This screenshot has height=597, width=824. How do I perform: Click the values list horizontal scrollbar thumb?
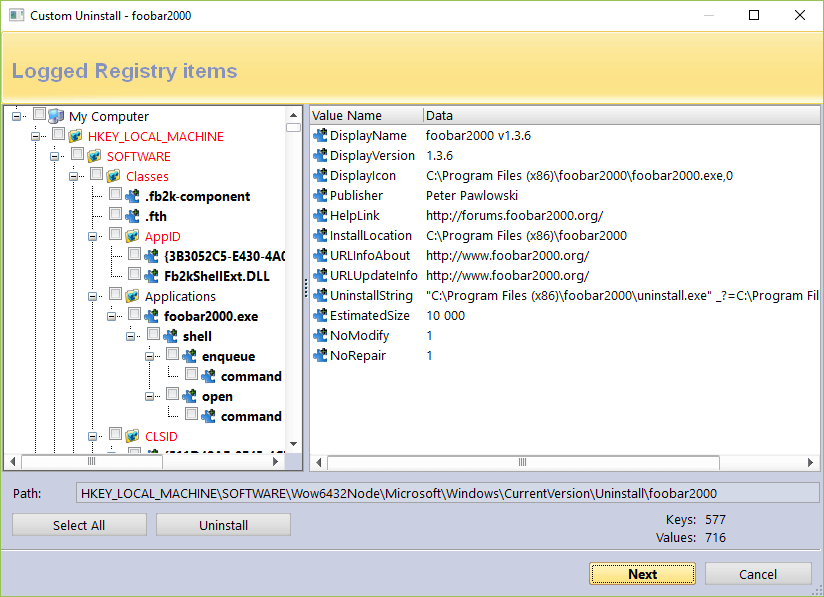(523, 462)
